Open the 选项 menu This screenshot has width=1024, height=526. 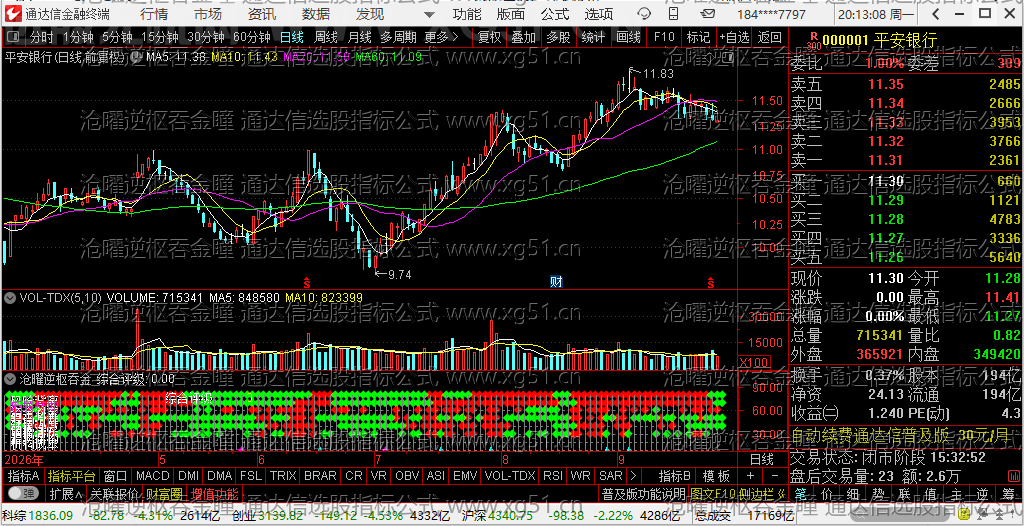coord(599,14)
